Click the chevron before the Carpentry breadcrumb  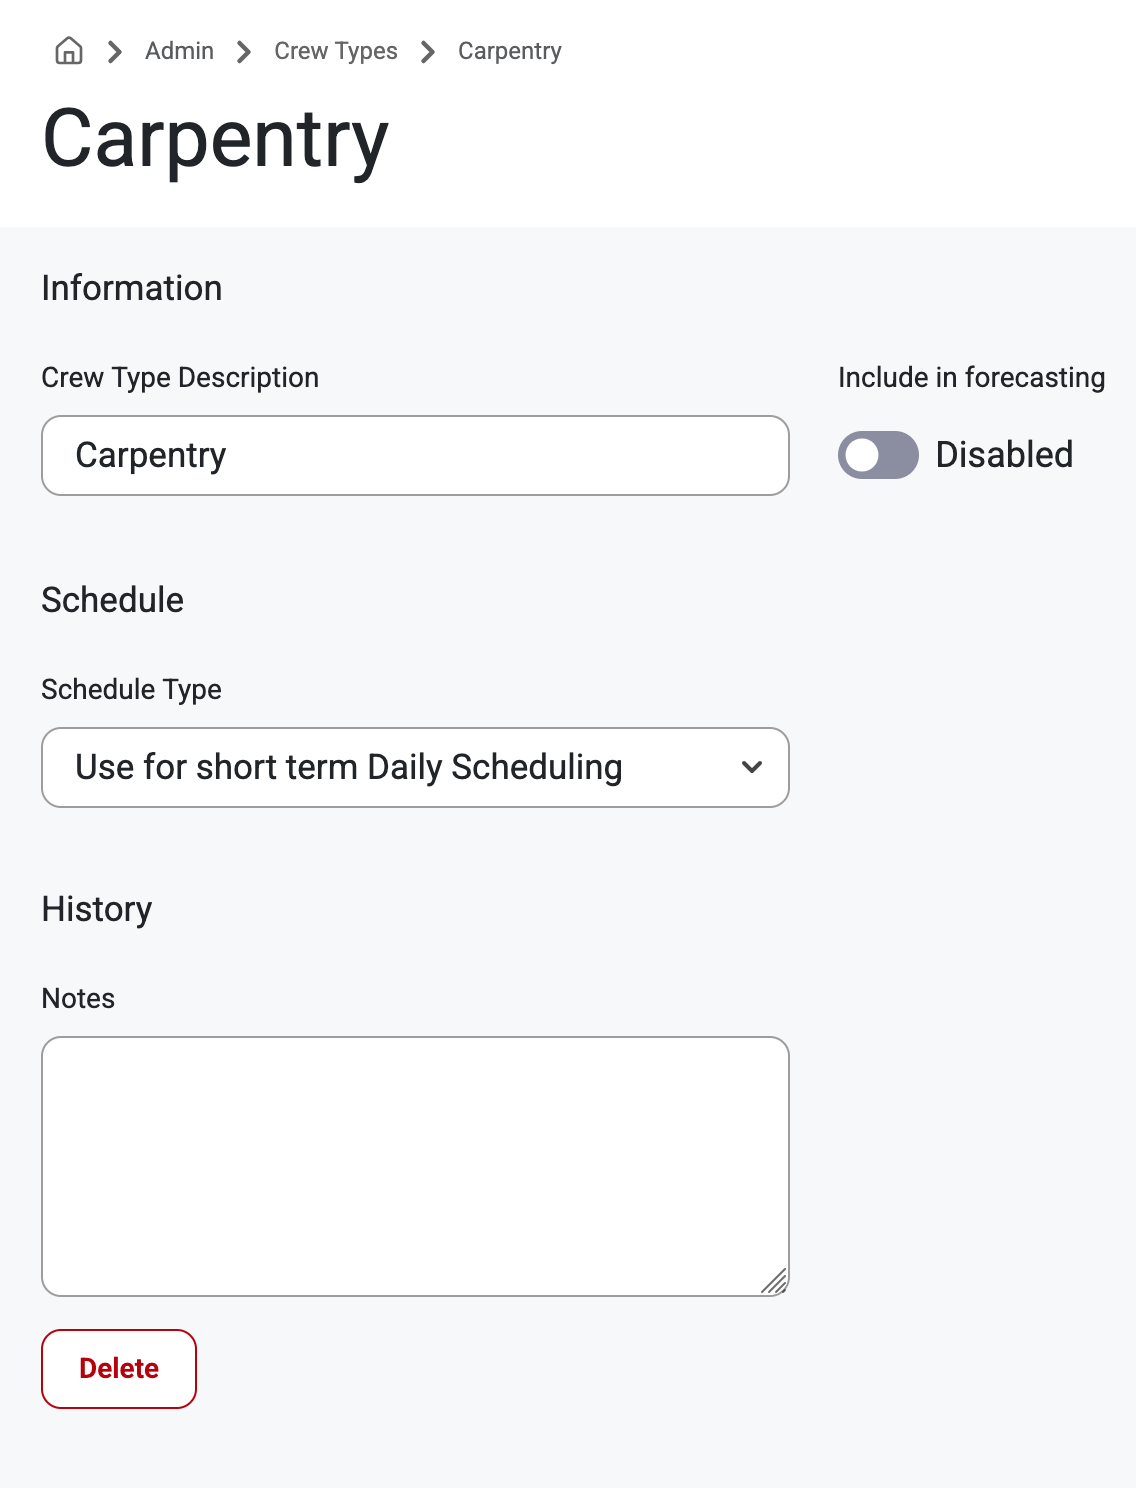(428, 51)
